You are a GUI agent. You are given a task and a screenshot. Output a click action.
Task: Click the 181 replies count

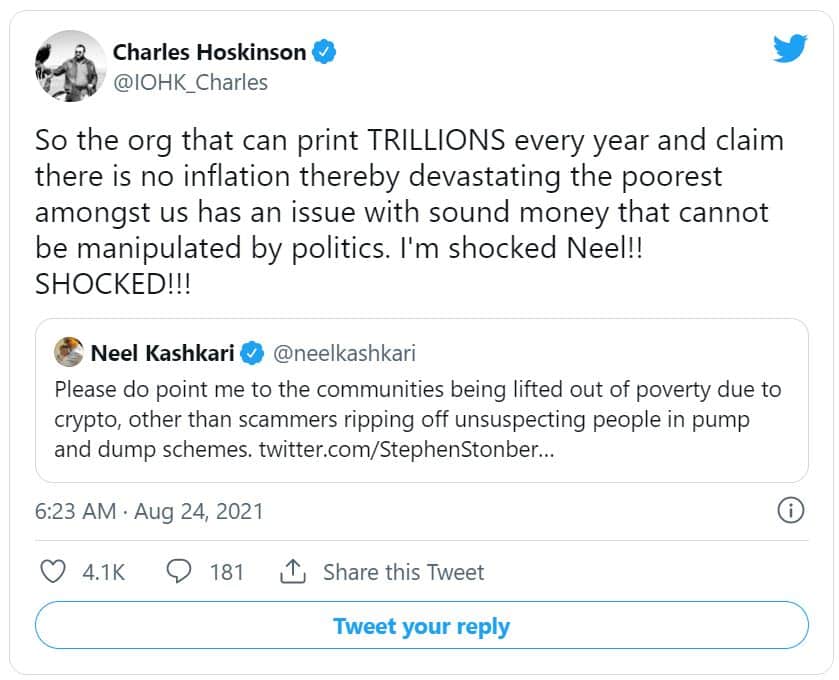[227, 572]
